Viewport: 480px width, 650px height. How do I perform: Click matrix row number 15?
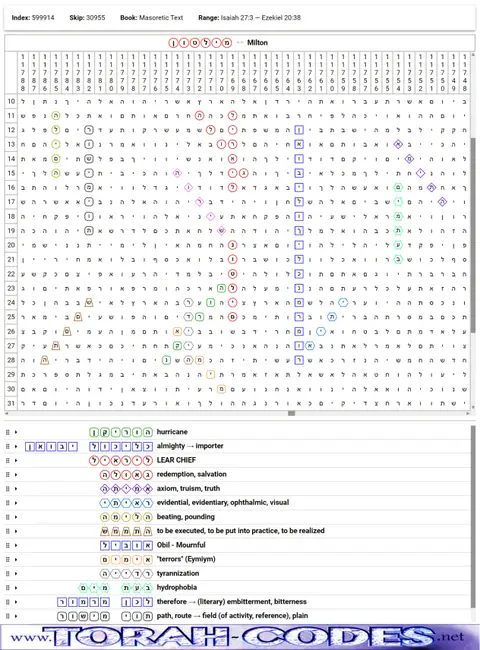(x=11, y=173)
